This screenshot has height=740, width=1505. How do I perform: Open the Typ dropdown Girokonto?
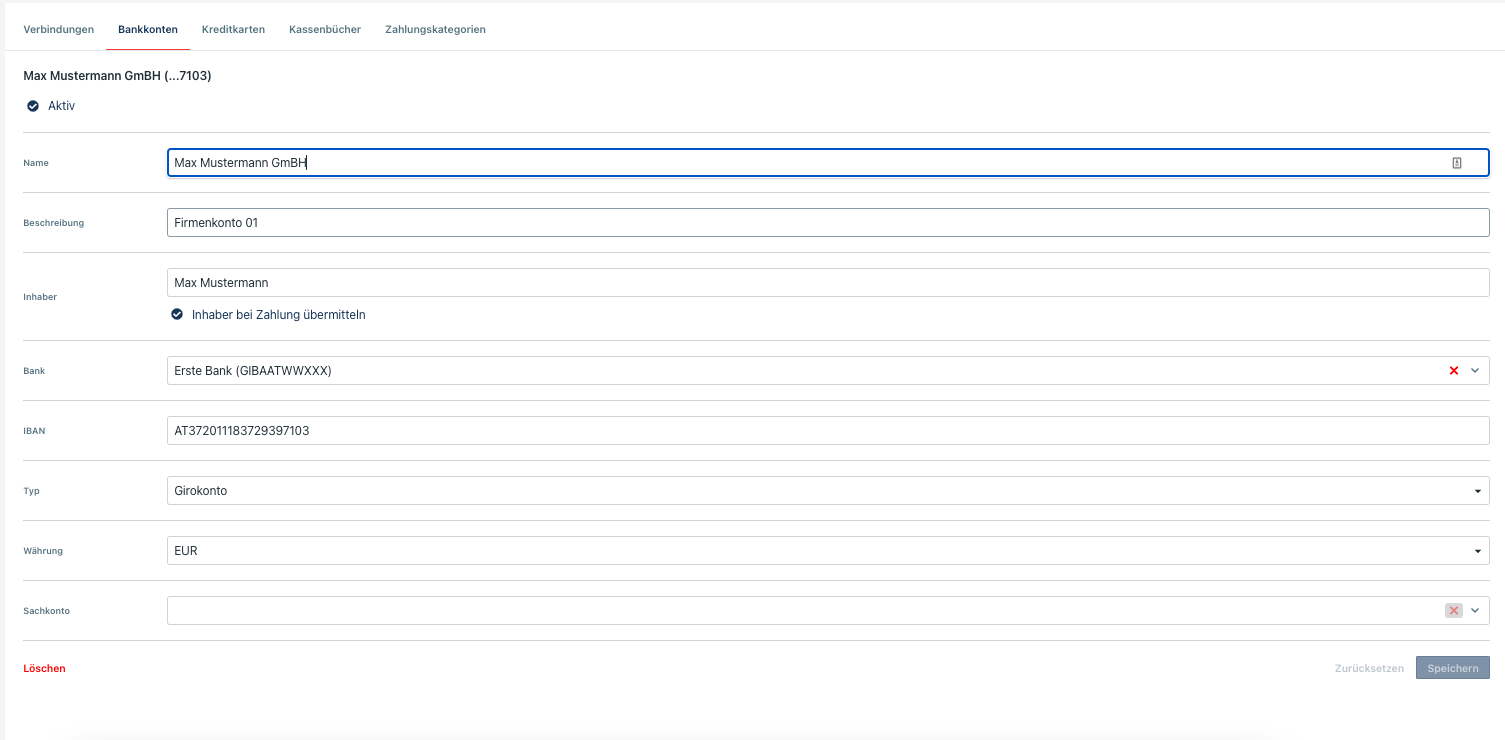pos(827,491)
